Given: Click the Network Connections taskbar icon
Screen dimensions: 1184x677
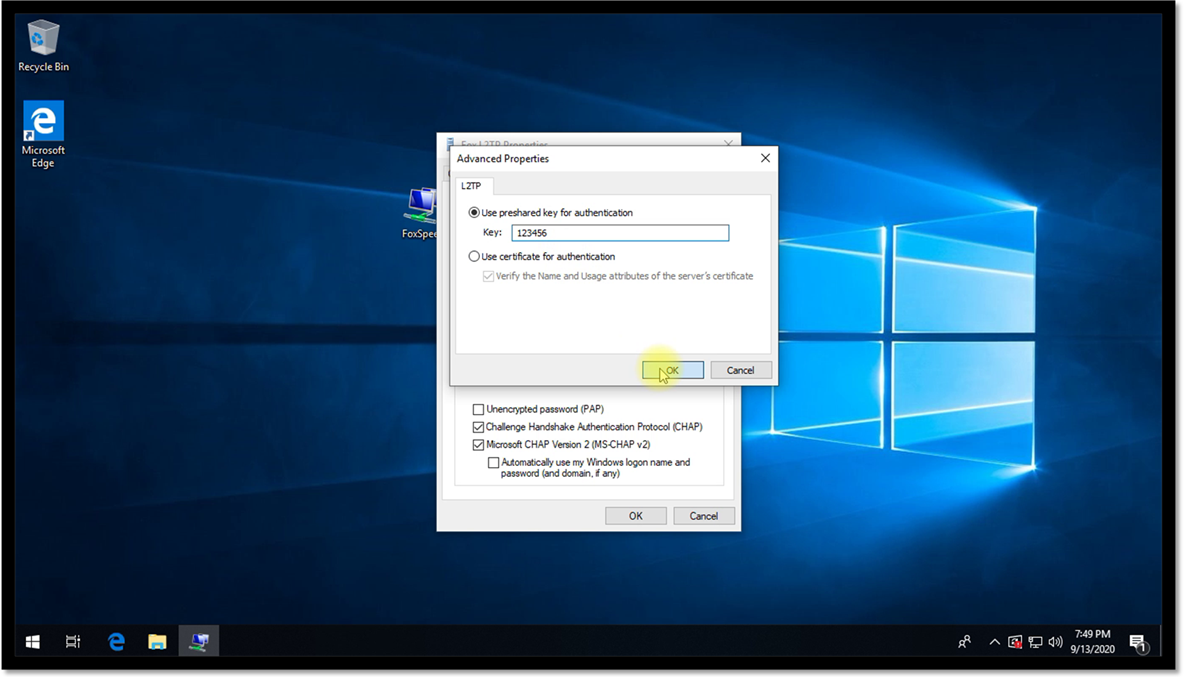Looking at the screenshot, I should [199, 641].
